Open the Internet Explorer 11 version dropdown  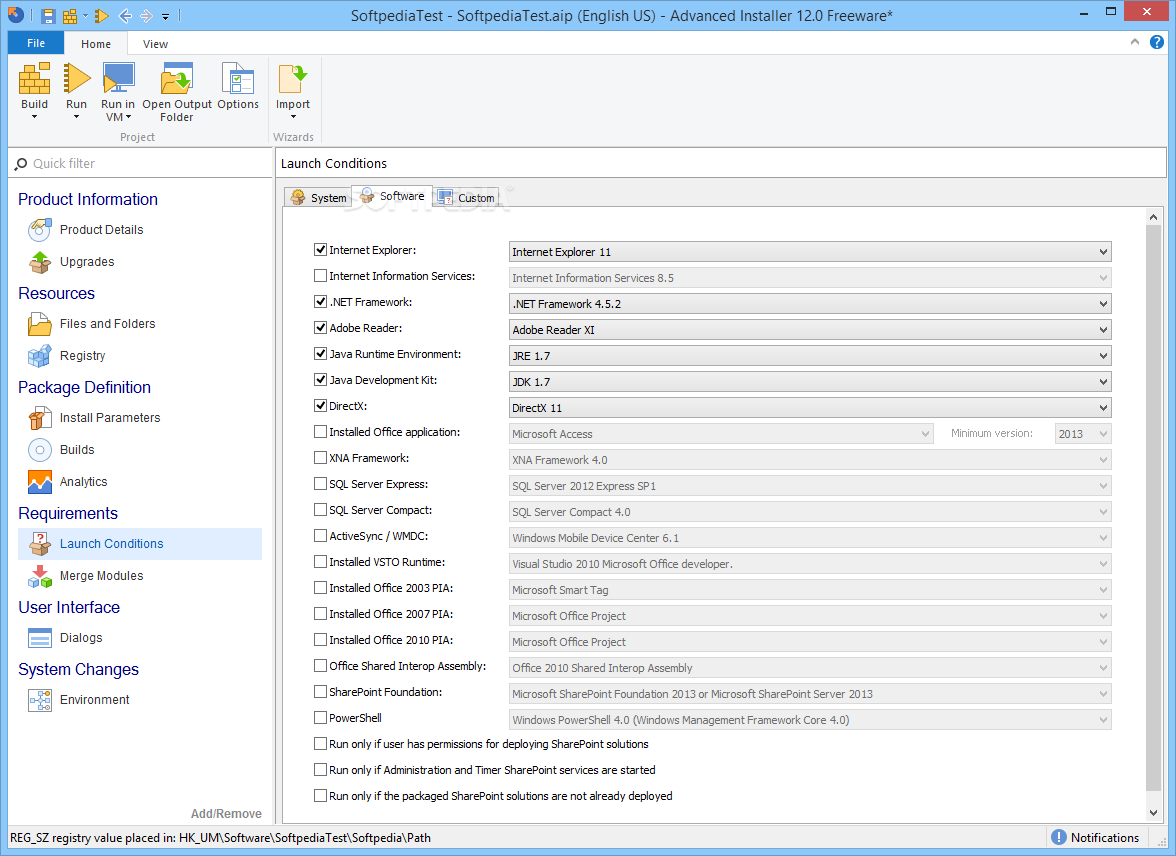pyautogui.click(x=810, y=252)
